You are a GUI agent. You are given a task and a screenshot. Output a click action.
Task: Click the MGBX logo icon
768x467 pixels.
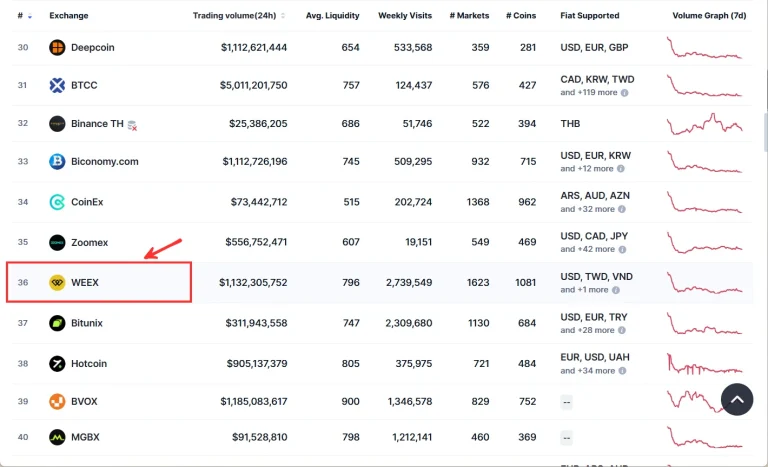click(x=57, y=437)
